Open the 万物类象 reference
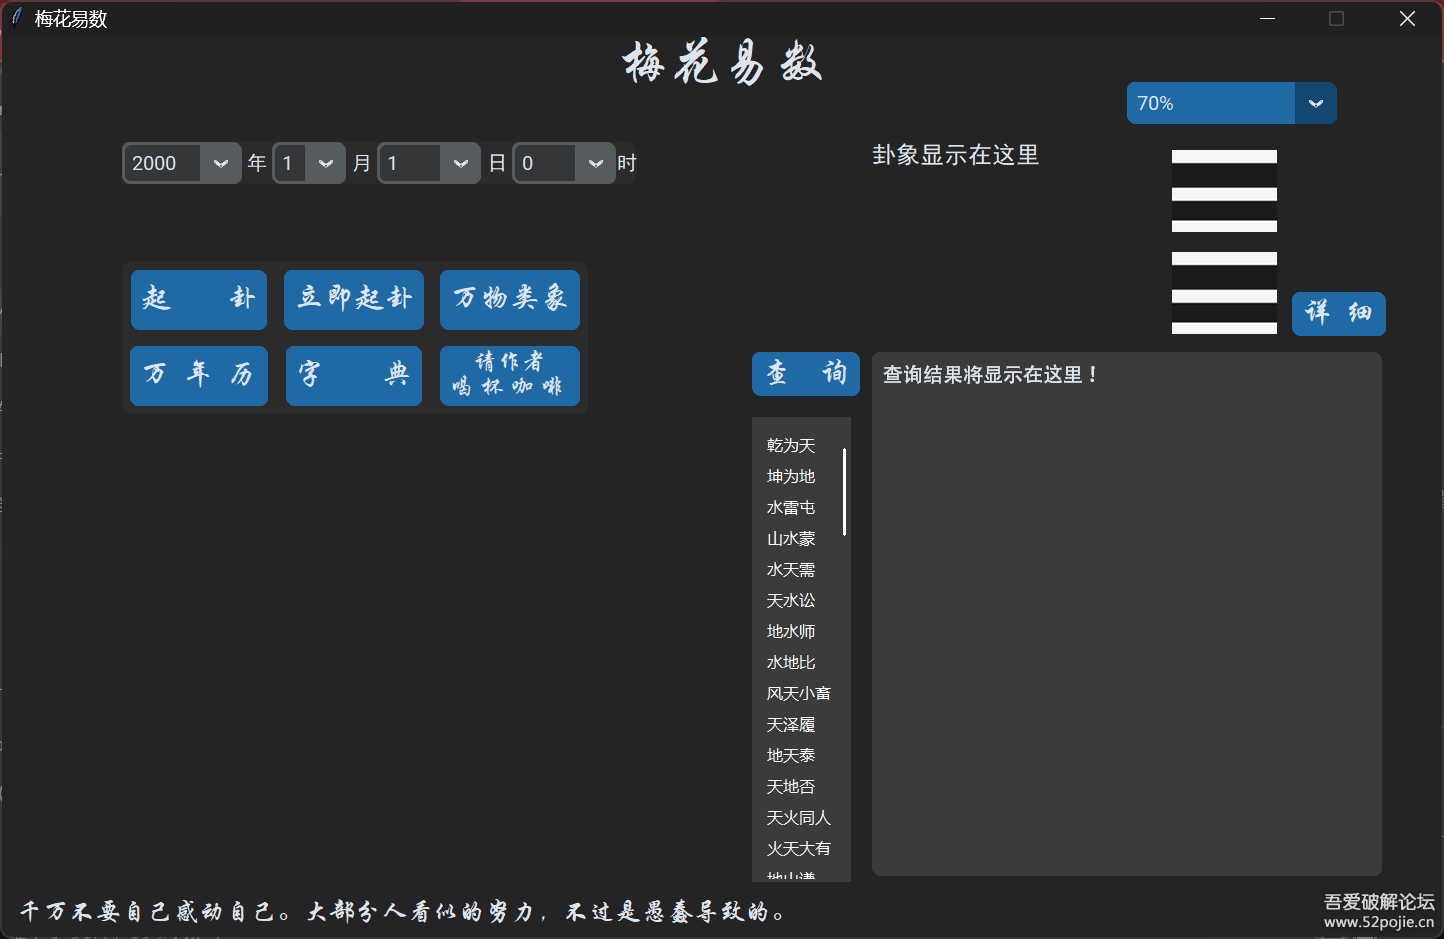The width and height of the screenshot is (1444, 939). [x=510, y=299]
